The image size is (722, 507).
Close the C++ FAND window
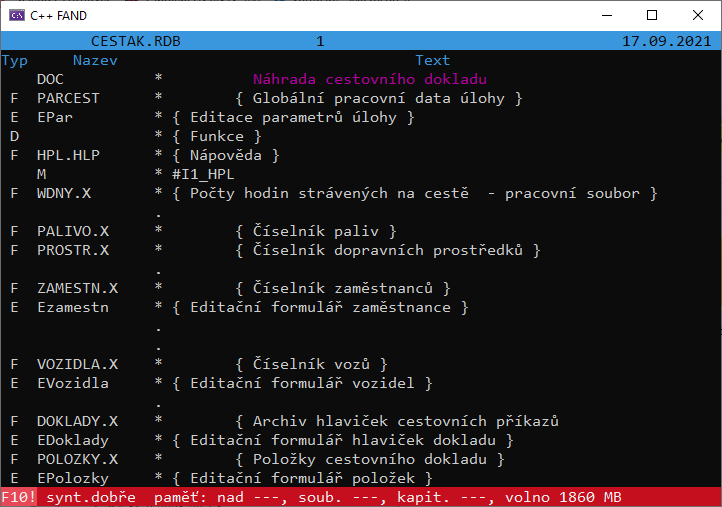tap(697, 15)
